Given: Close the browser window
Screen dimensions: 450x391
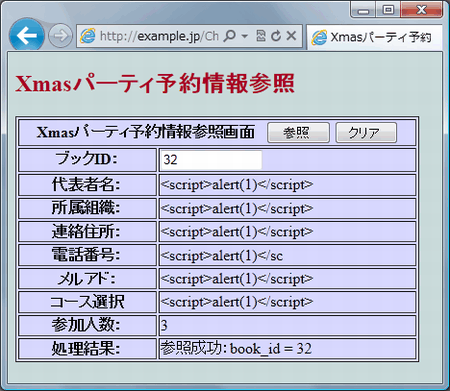Looking at the screenshot, I should coord(422,10).
